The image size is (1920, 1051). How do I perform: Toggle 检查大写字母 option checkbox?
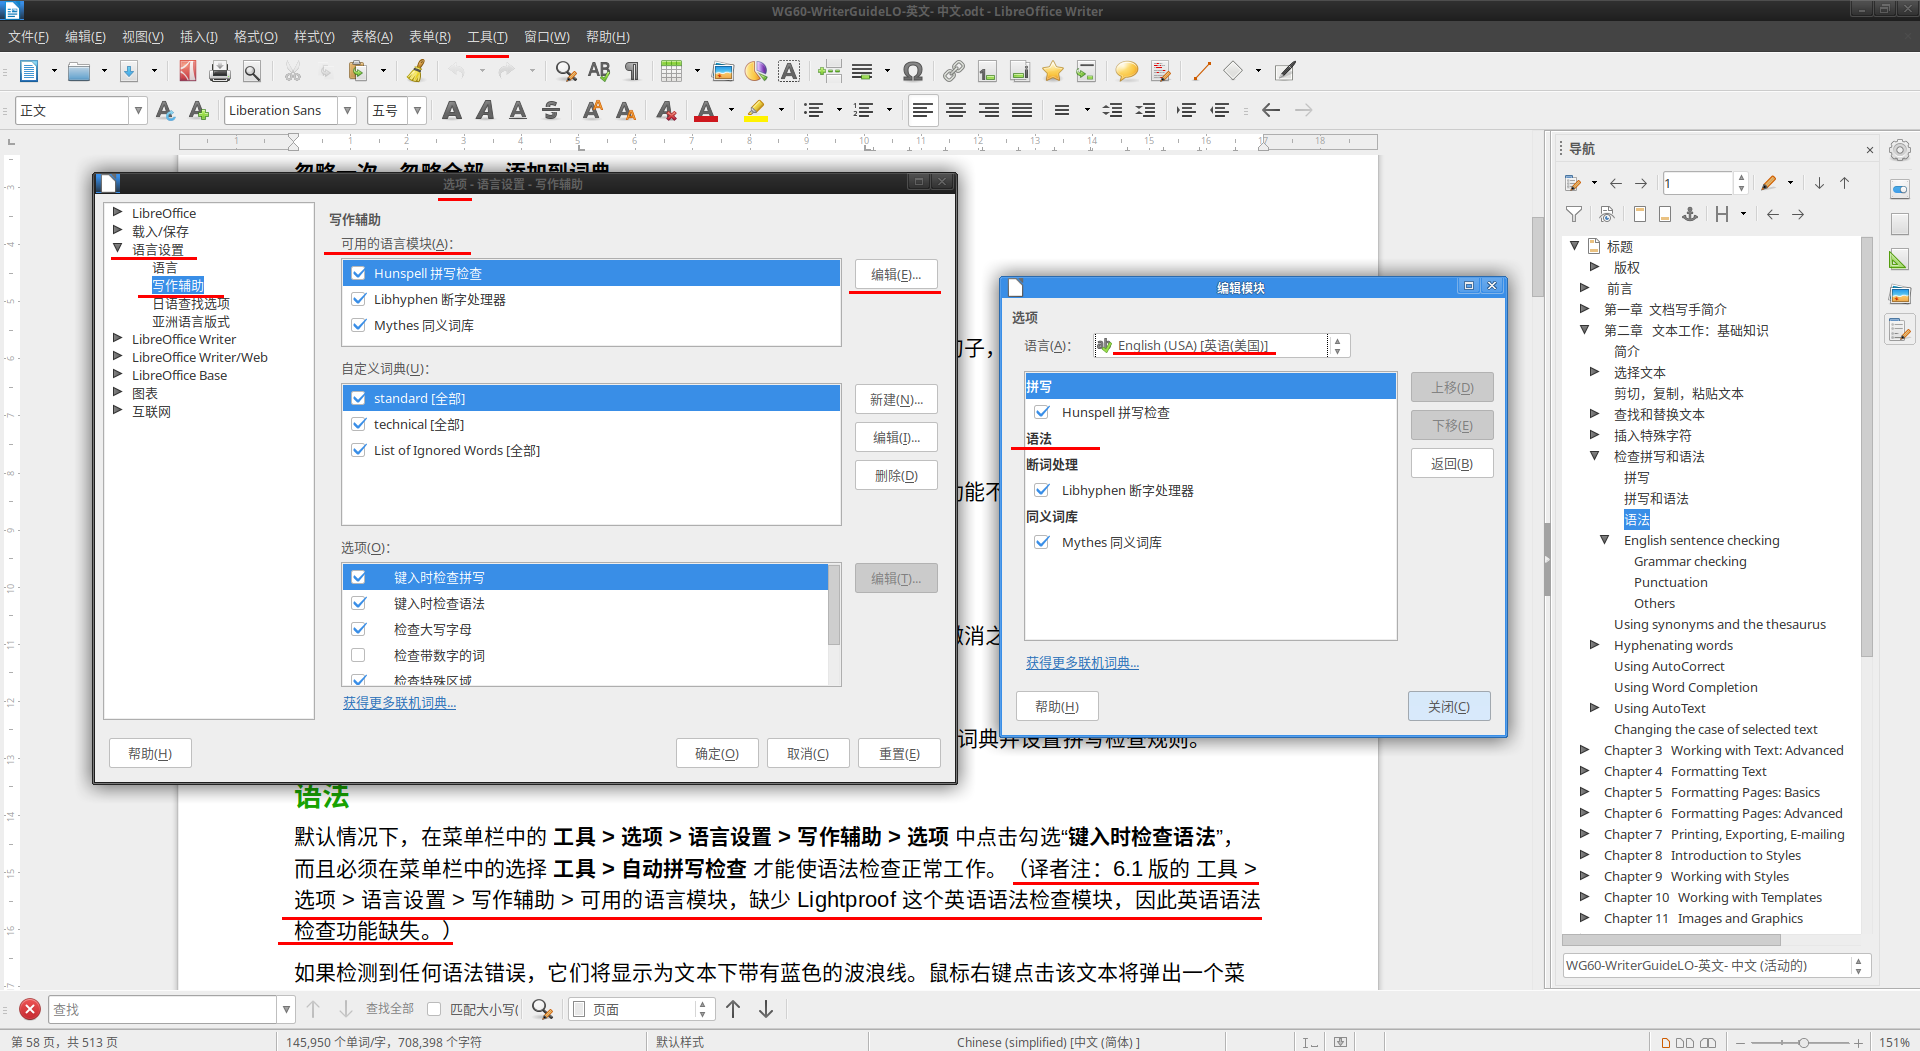point(358,629)
